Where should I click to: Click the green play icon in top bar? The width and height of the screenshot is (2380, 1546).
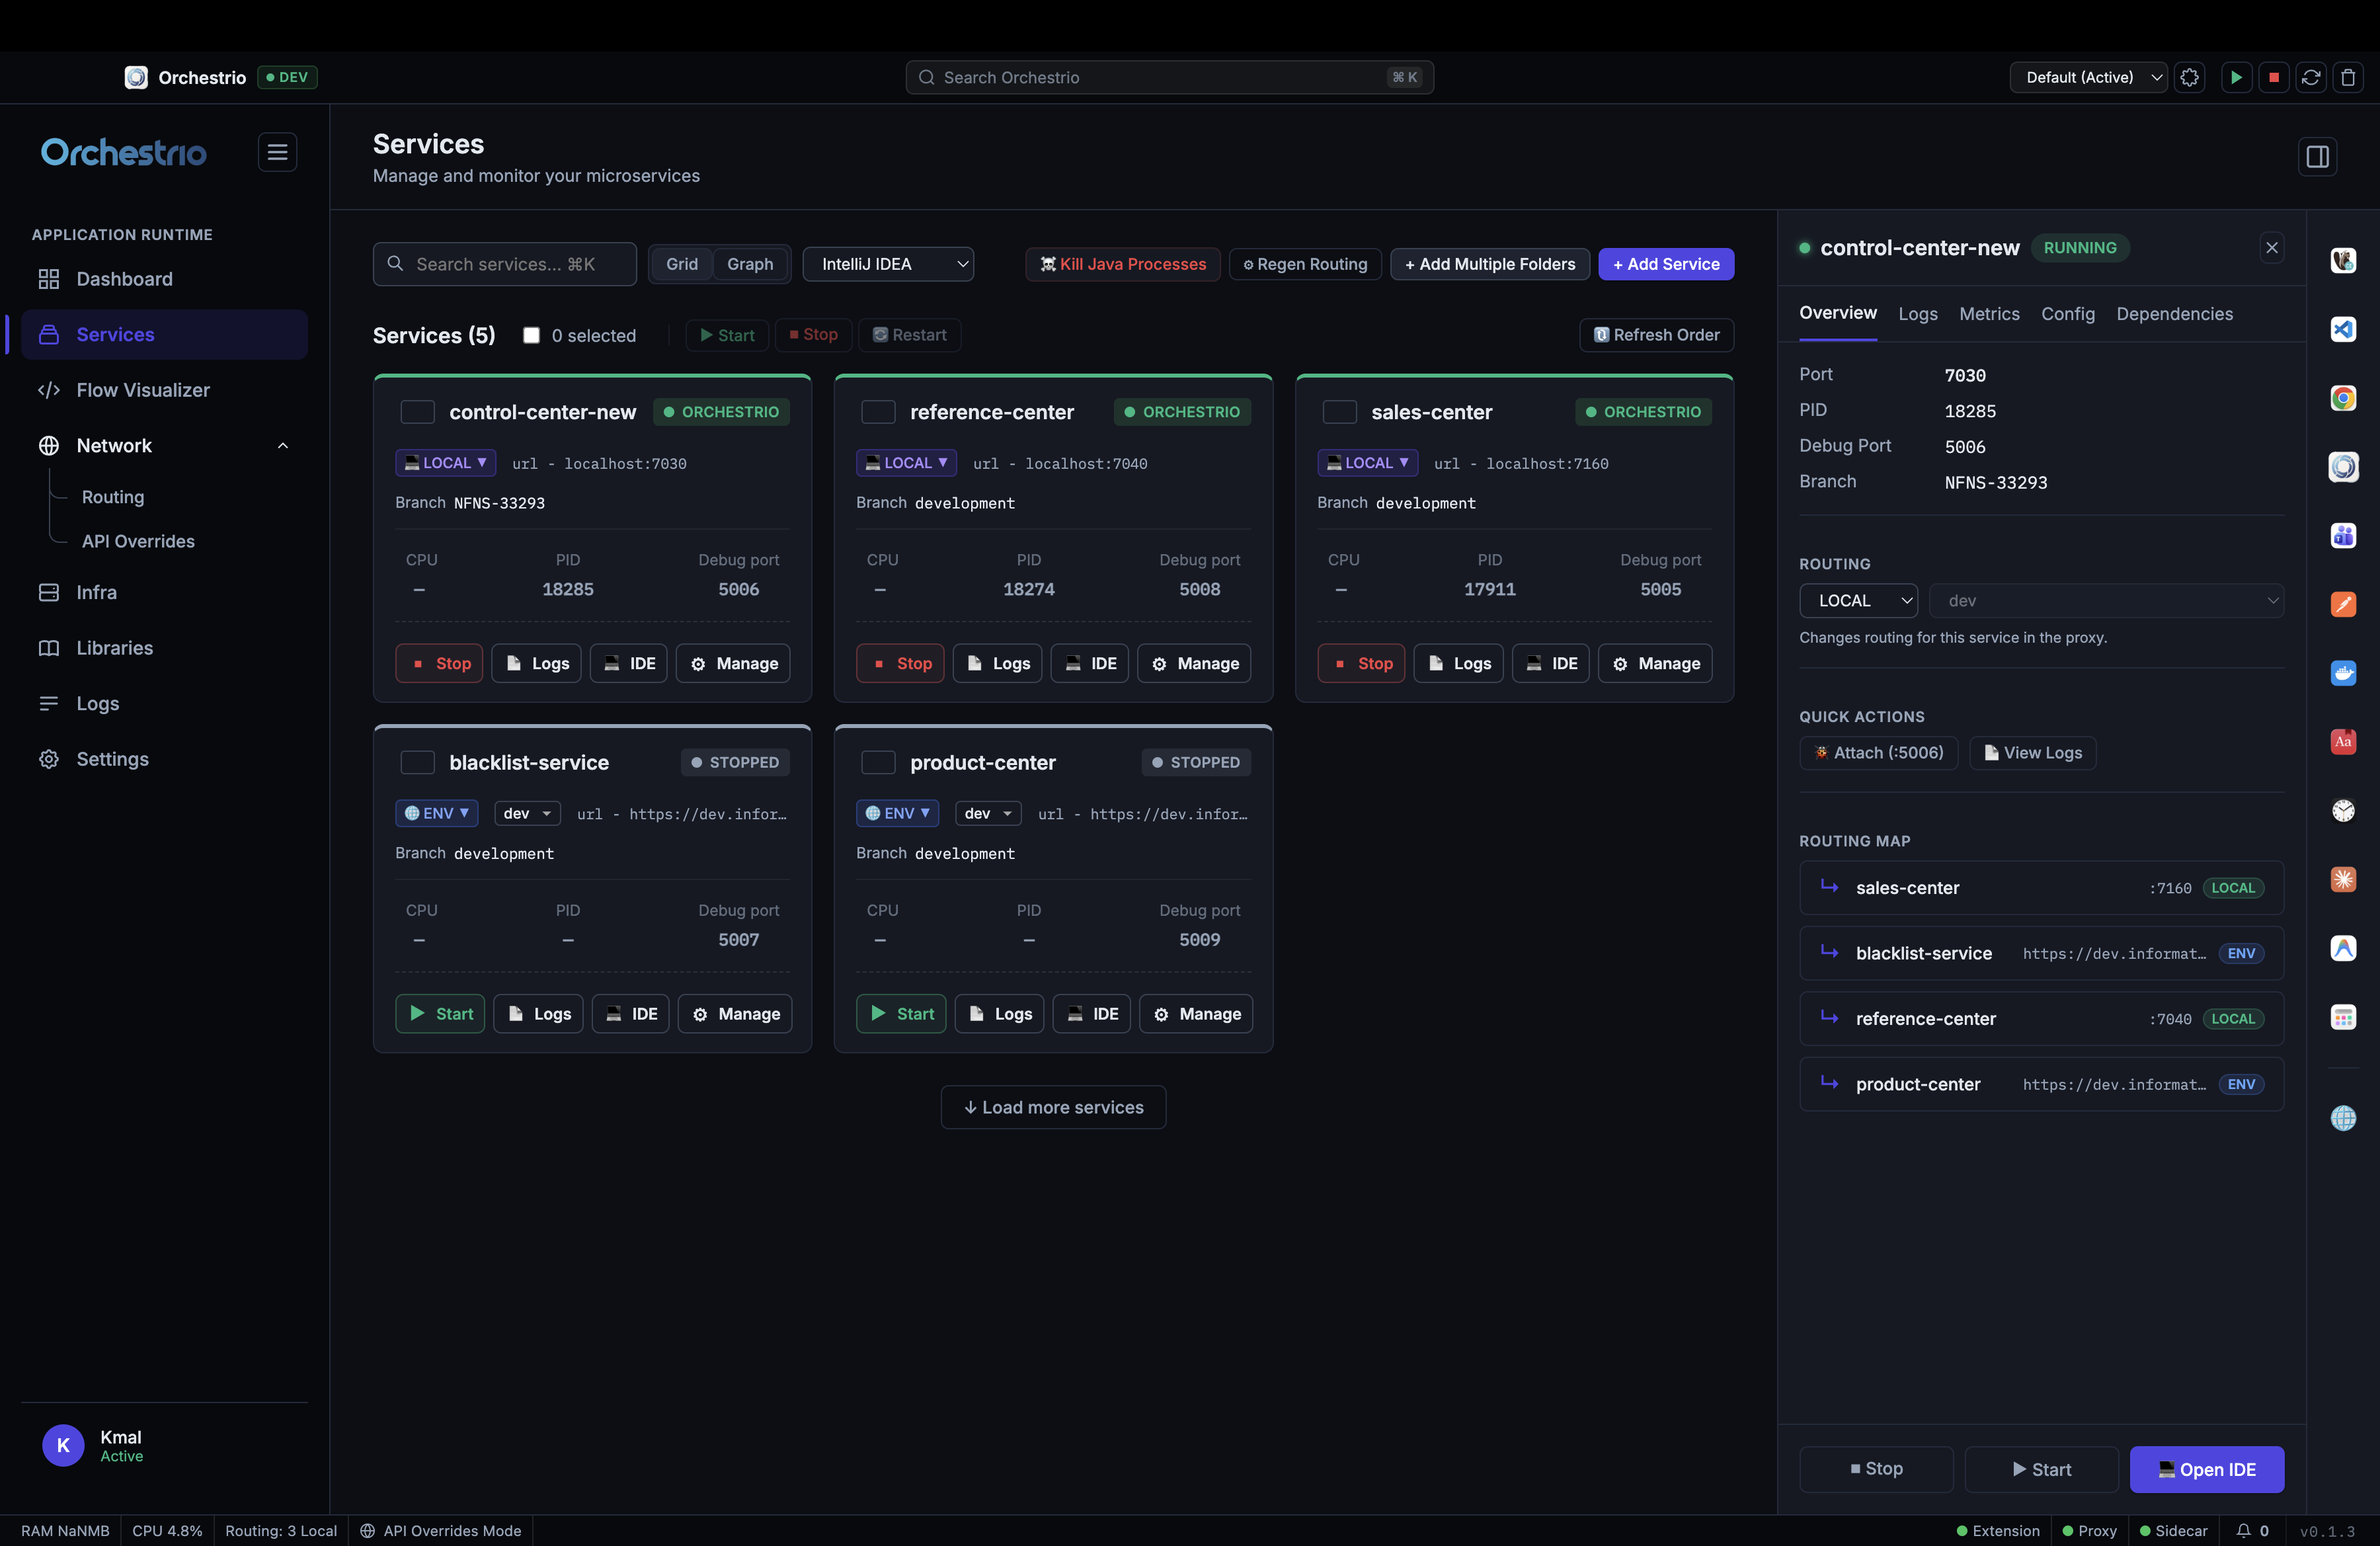click(2236, 77)
